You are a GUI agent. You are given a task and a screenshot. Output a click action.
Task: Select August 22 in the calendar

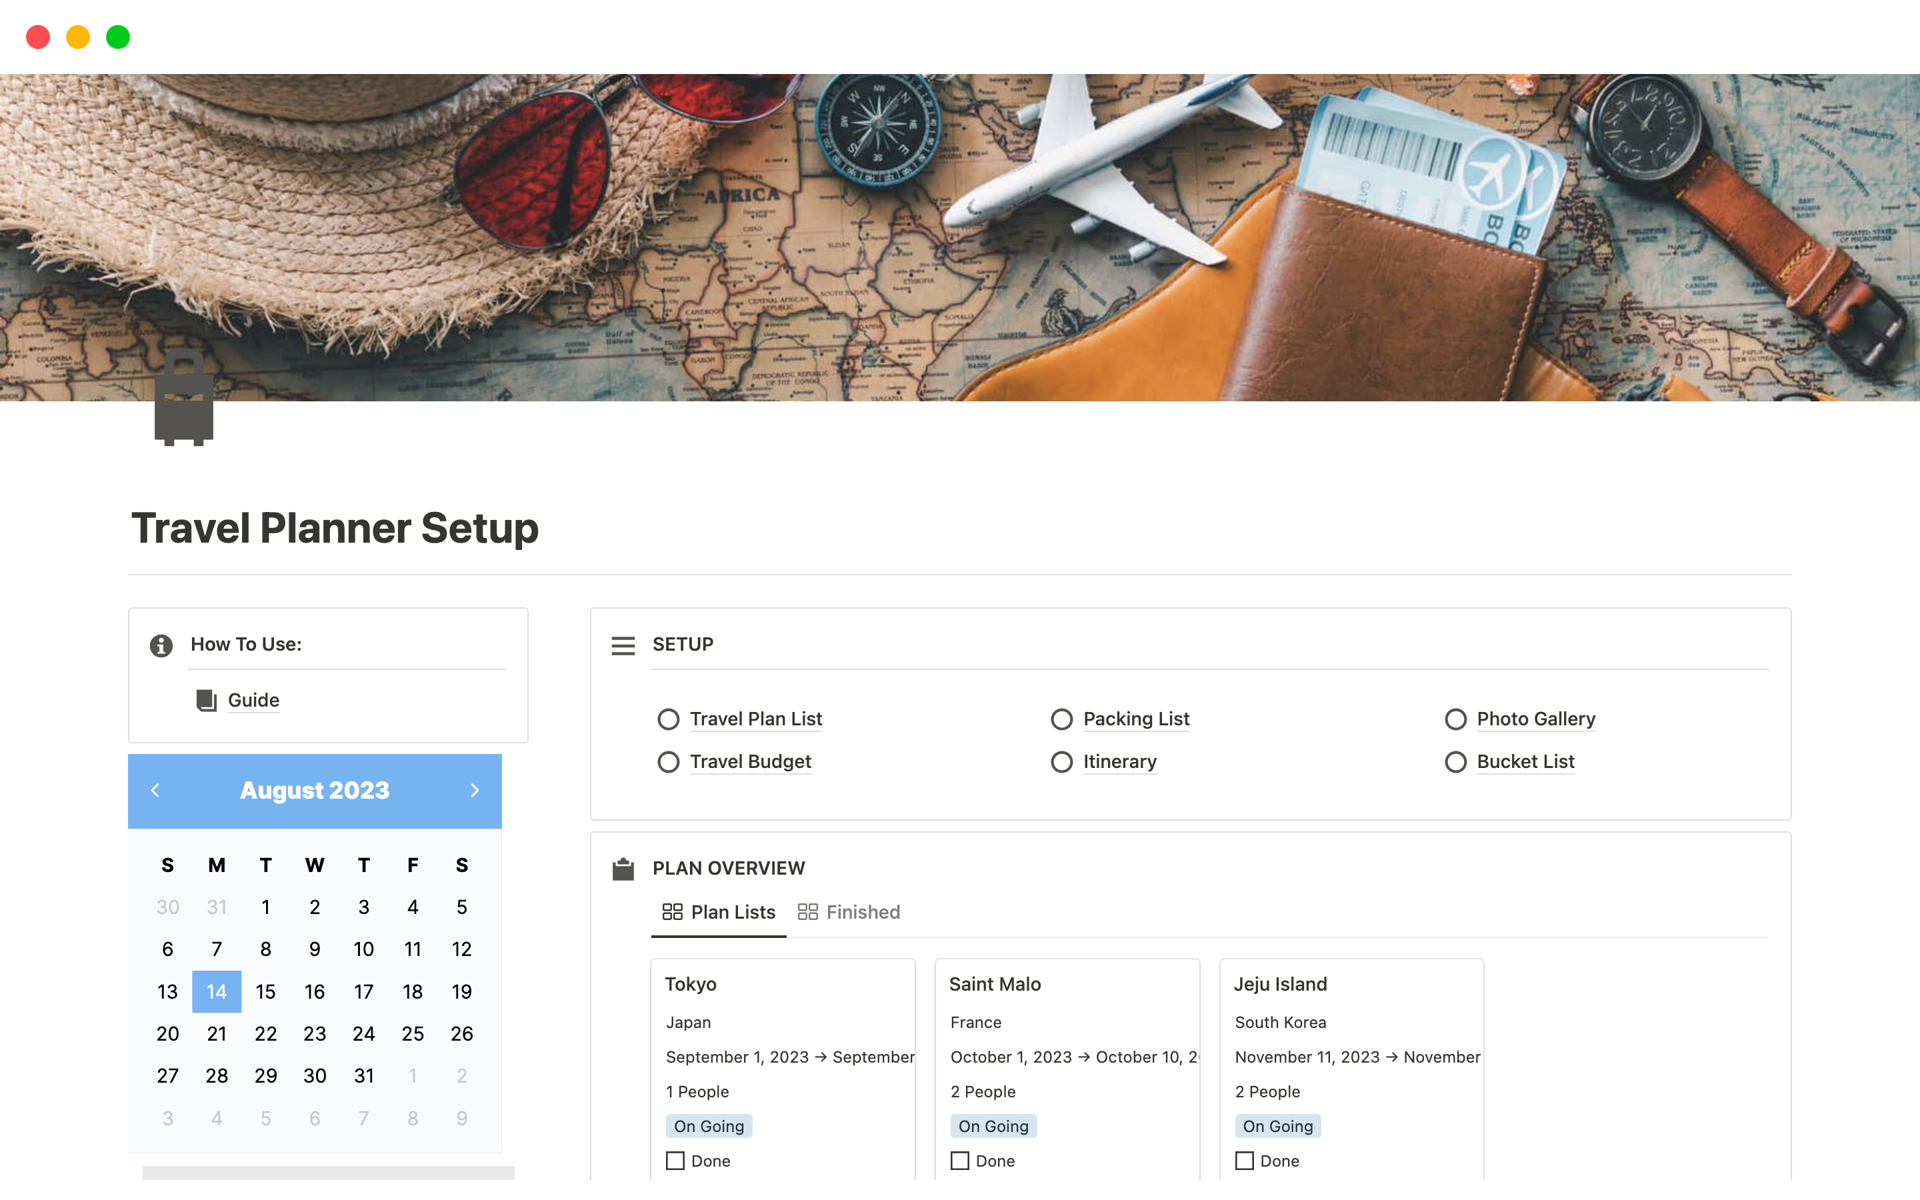(265, 1034)
